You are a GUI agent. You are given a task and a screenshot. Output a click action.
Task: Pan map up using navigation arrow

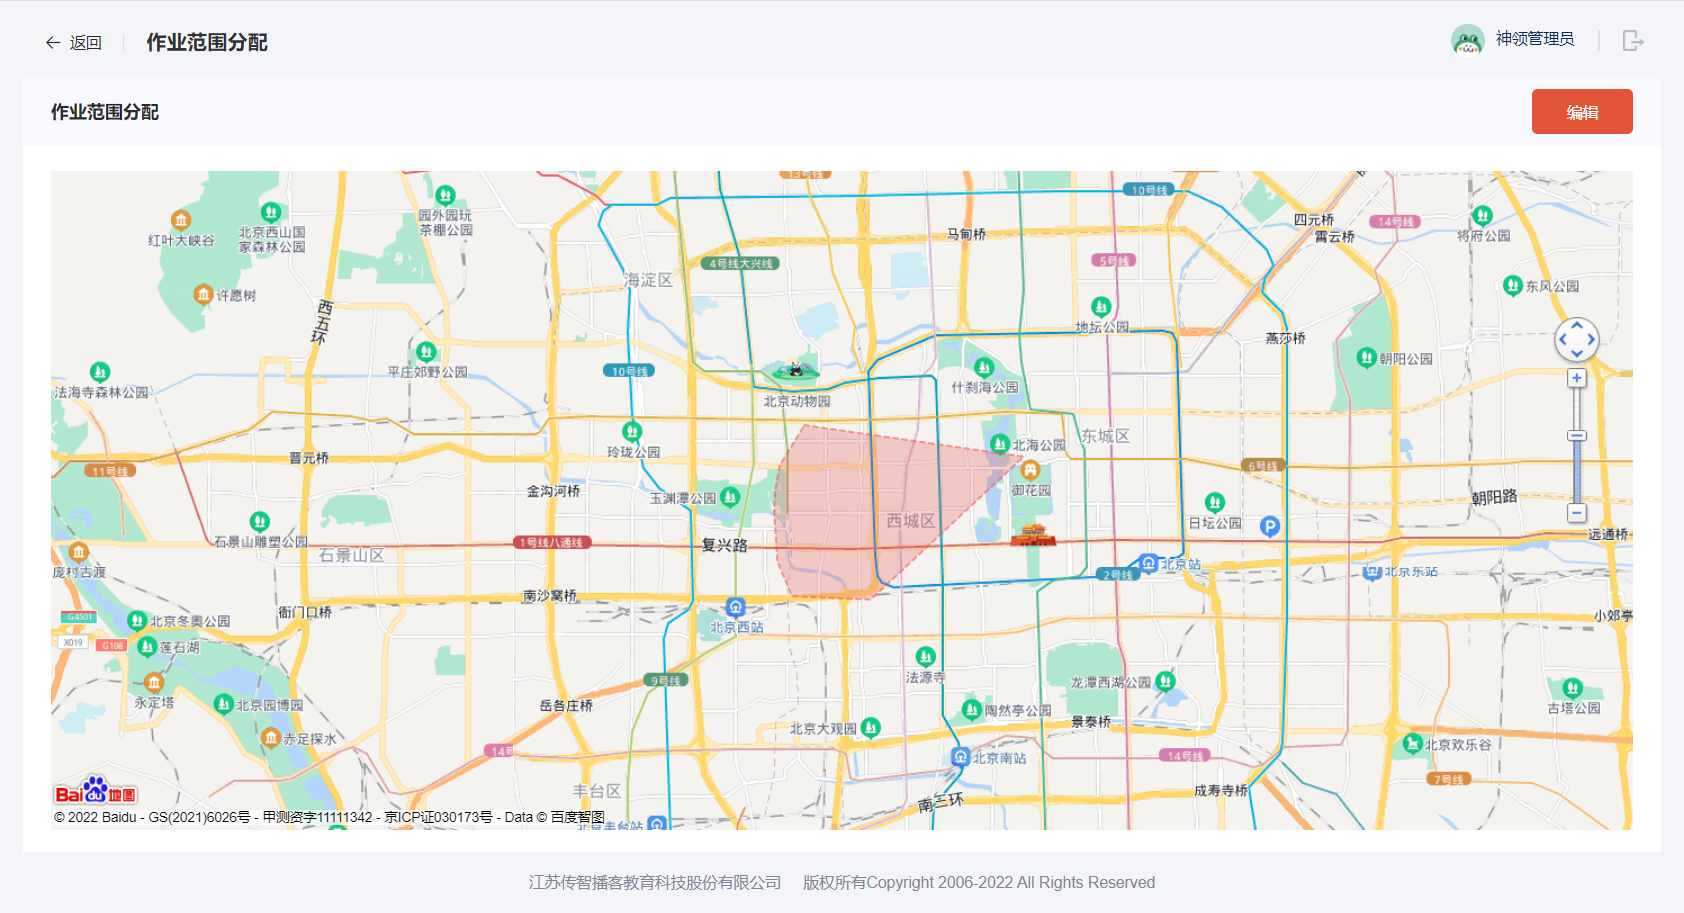[1577, 325]
